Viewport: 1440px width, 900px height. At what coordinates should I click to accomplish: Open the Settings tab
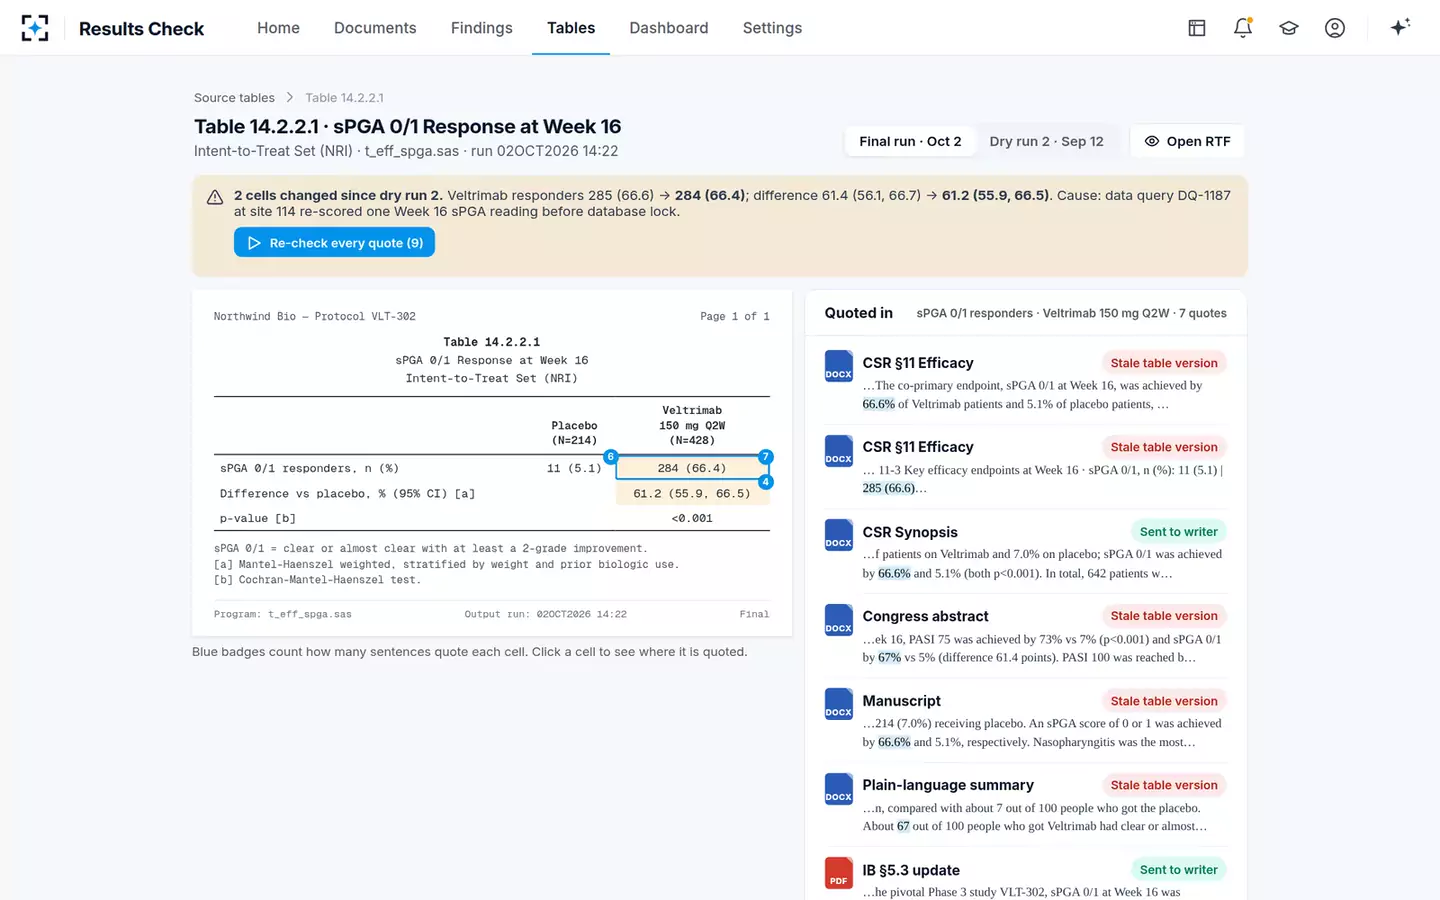772,28
